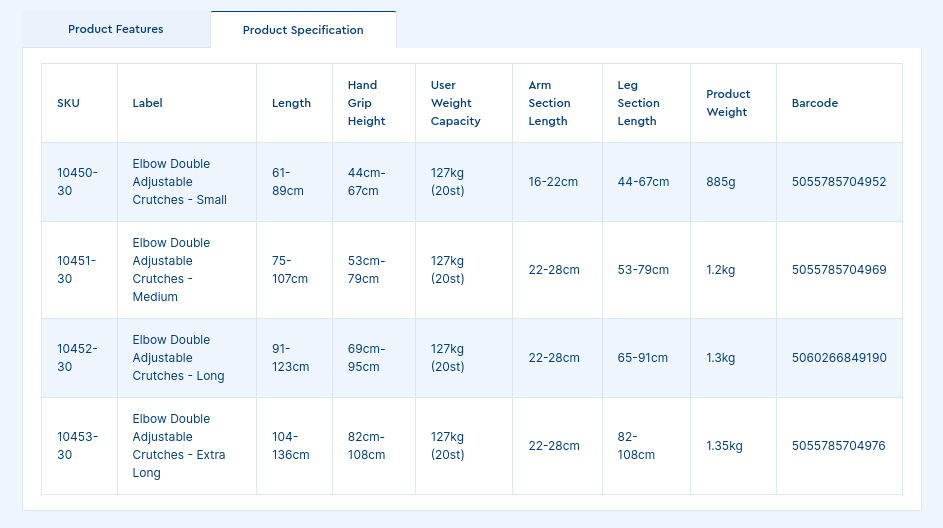Click the Barcode column header
The width and height of the screenshot is (943, 528).
(815, 103)
